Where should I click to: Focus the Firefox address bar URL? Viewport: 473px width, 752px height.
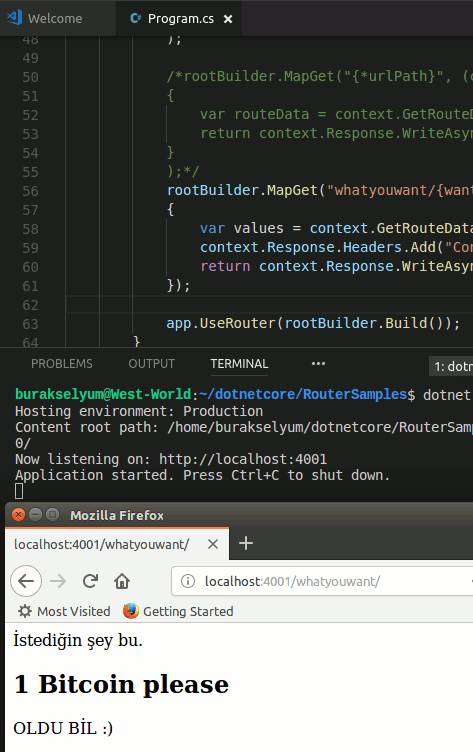[x=292, y=581]
